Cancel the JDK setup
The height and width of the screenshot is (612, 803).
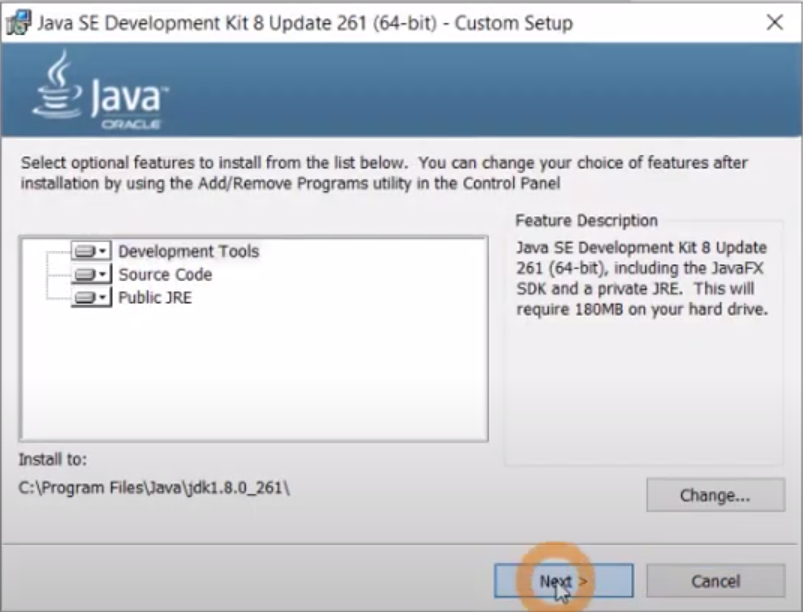715,581
